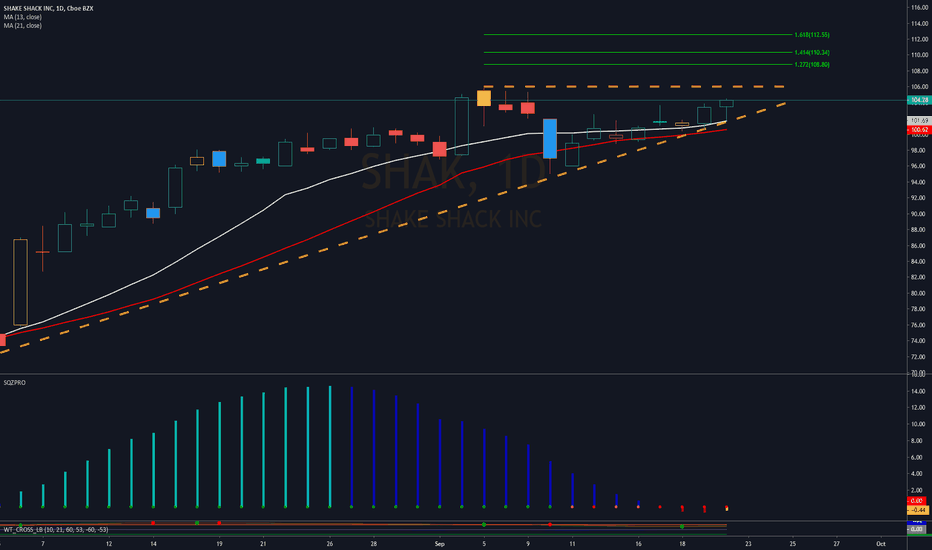The image size is (932, 550).
Task: Click the 12.00 SQZPRO axis label
Action: [920, 408]
